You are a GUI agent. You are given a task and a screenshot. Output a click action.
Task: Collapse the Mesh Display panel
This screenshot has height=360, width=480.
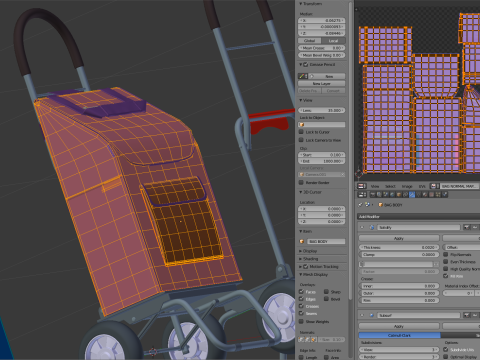[301, 274]
